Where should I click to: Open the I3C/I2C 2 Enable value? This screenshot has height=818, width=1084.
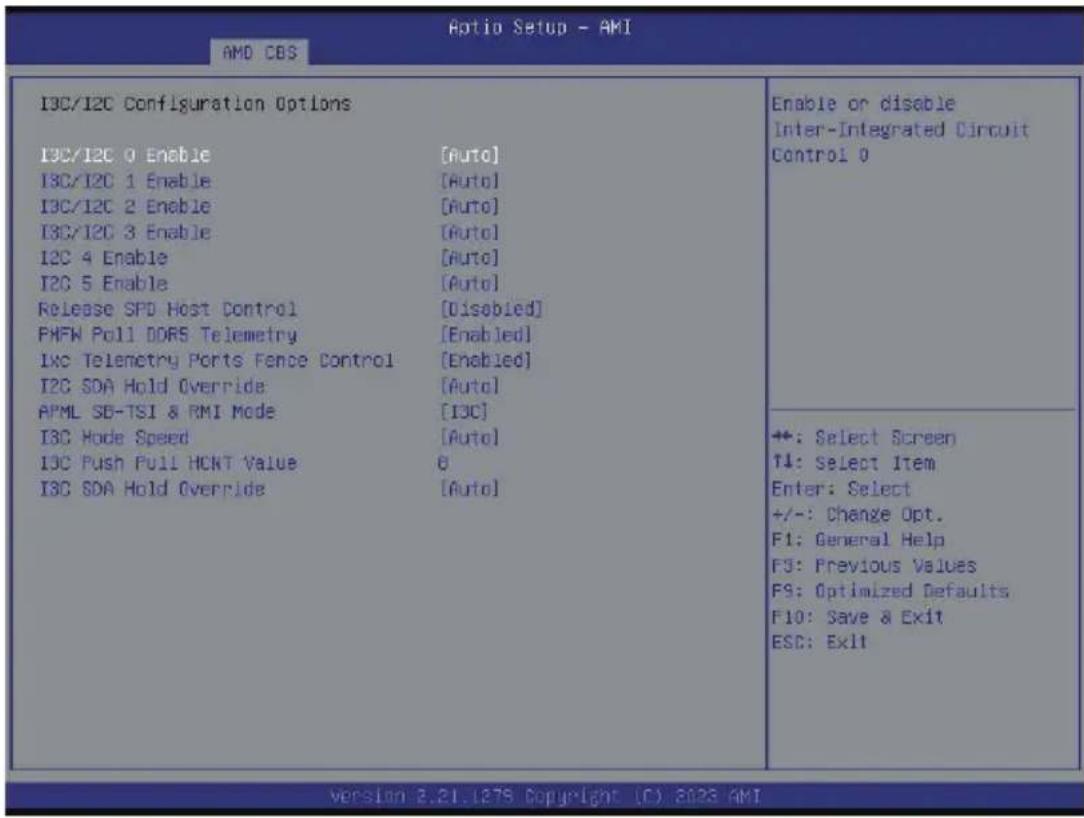(469, 207)
